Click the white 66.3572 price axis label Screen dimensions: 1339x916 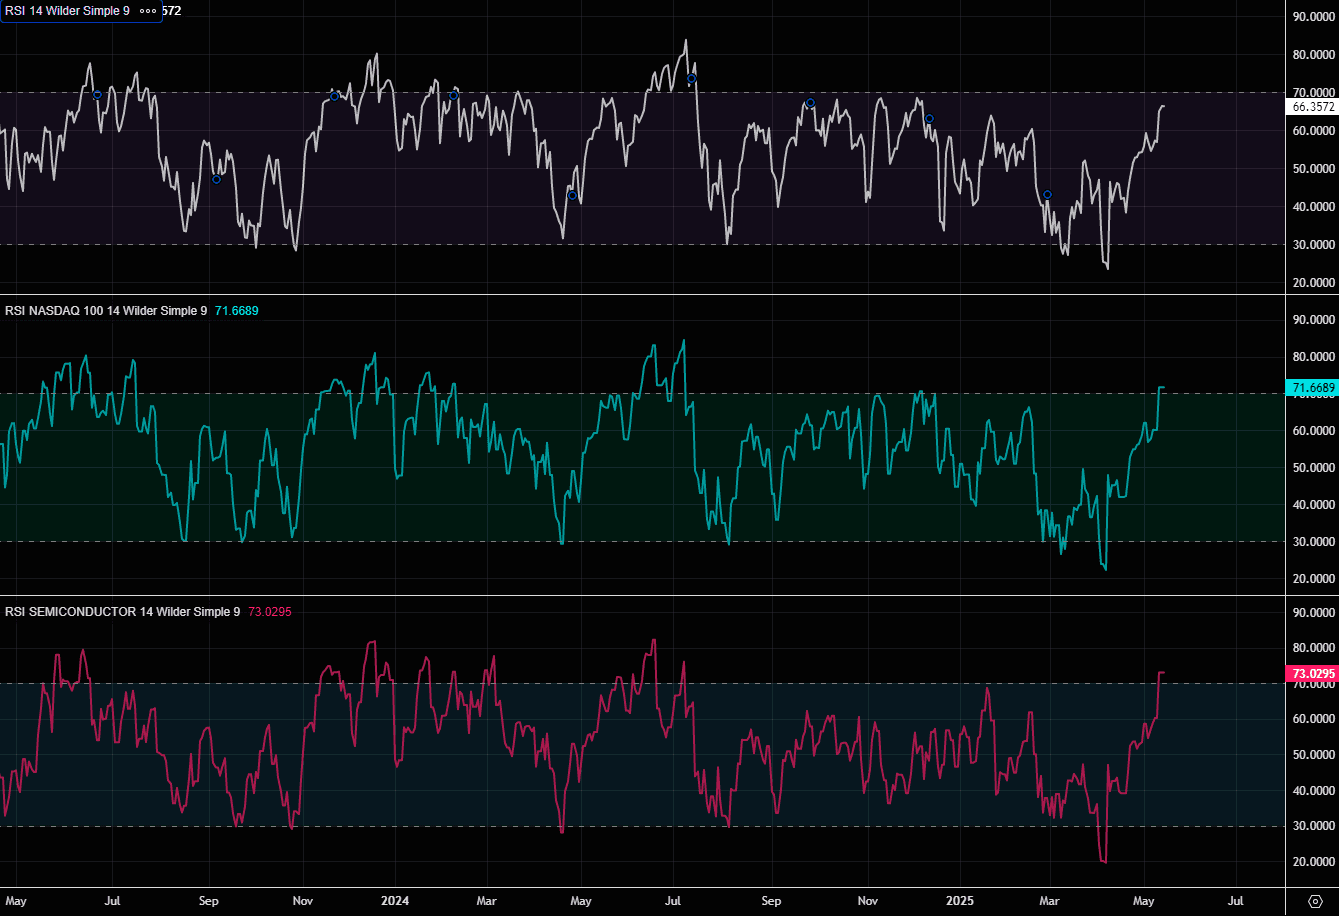coord(1311,106)
